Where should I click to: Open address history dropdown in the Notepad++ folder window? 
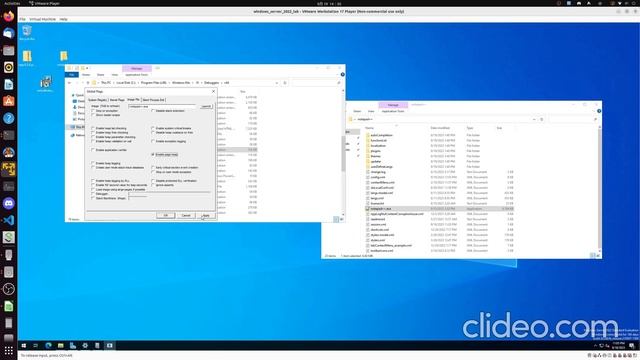[534, 119]
